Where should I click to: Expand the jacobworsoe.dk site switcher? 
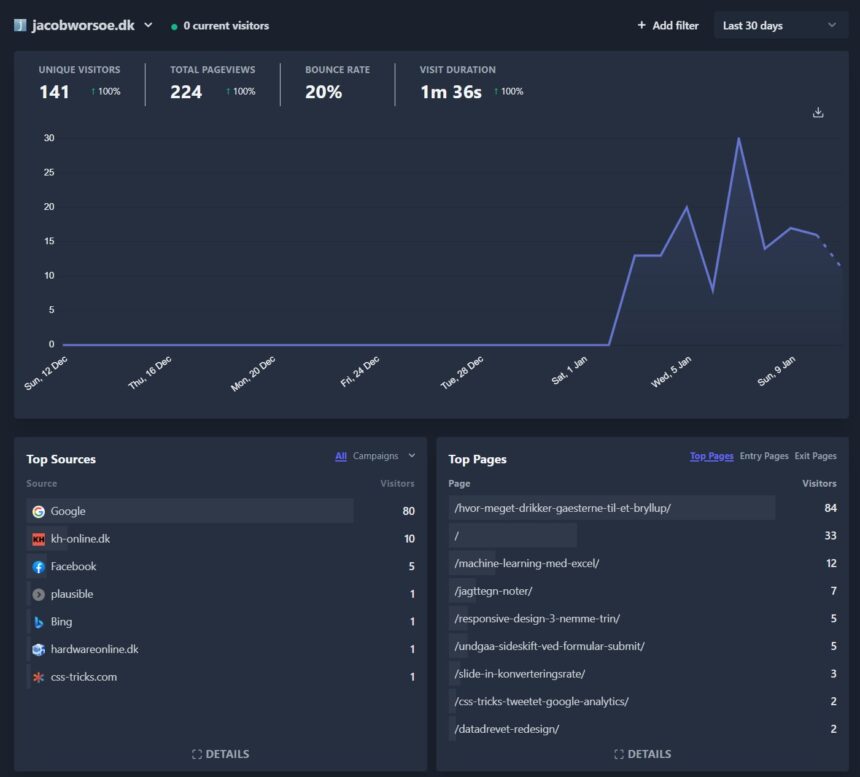[148, 25]
